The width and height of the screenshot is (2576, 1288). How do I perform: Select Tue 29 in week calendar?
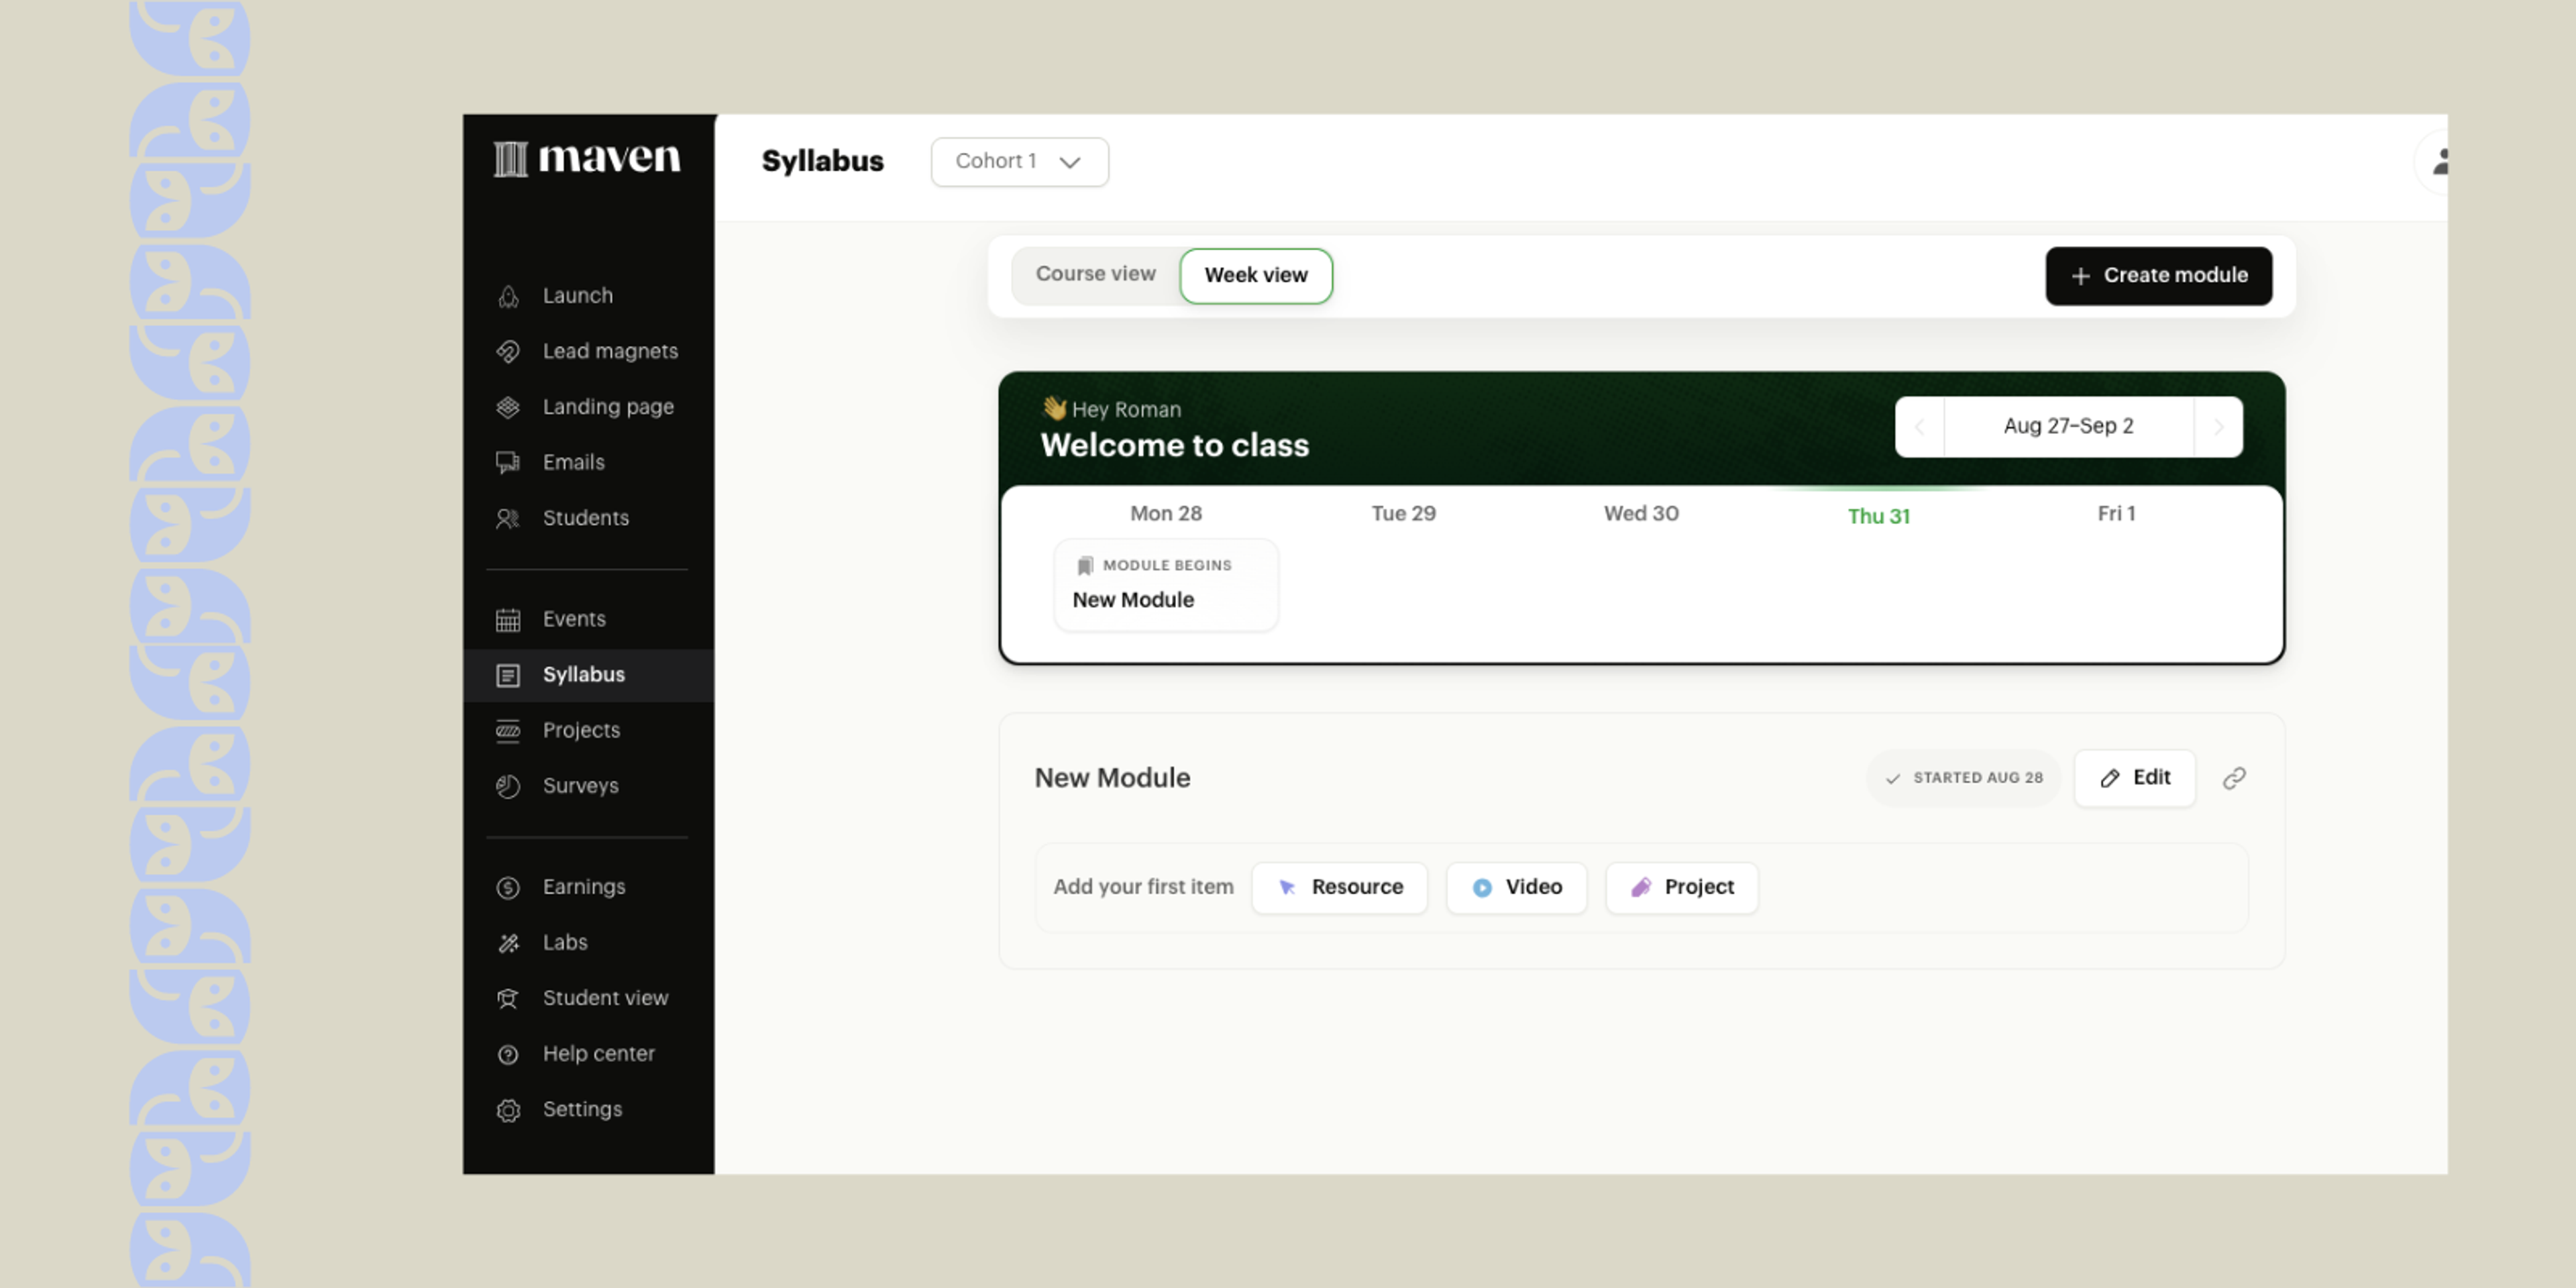pyautogui.click(x=1403, y=514)
